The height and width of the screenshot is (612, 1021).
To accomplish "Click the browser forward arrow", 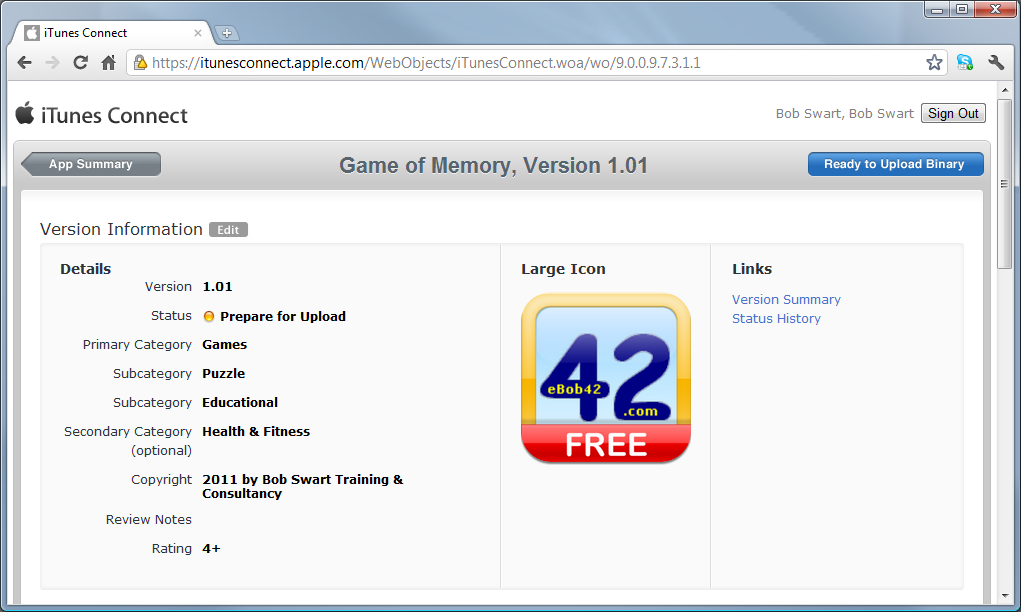I will 53,63.
